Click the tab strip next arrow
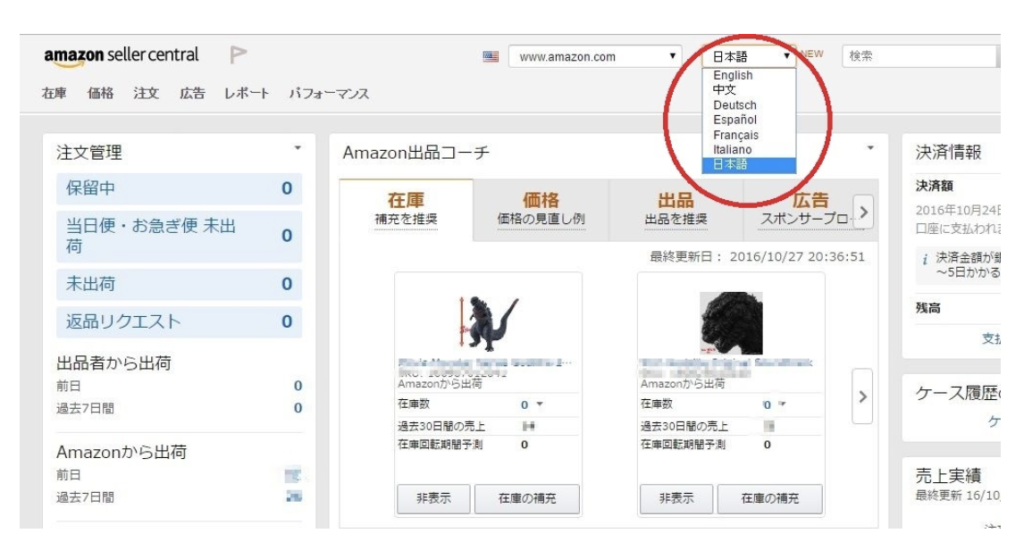This screenshot has width=1024, height=550. click(x=863, y=212)
